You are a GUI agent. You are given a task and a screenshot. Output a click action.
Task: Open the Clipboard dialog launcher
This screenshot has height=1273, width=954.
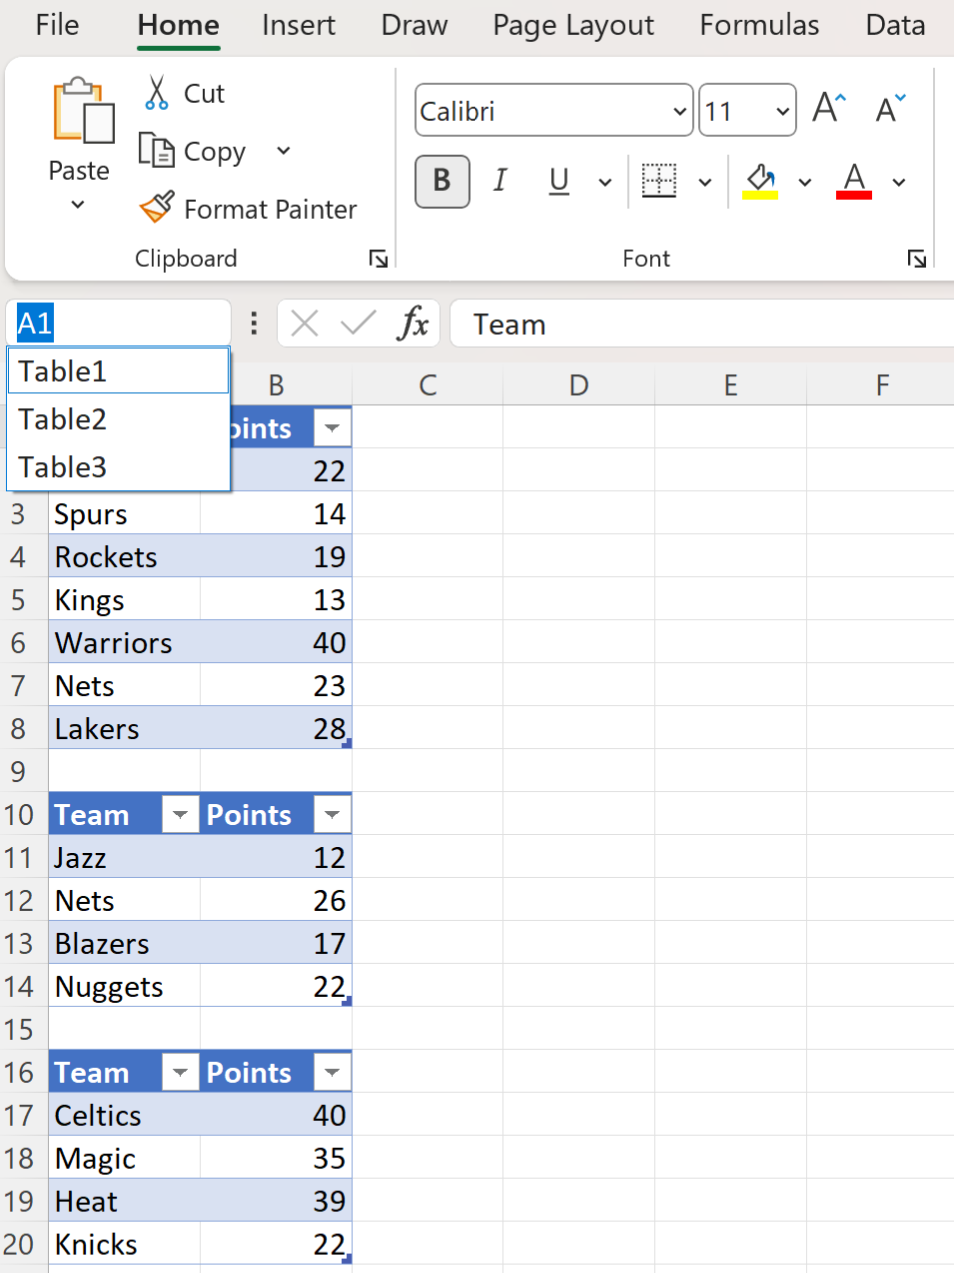click(378, 258)
